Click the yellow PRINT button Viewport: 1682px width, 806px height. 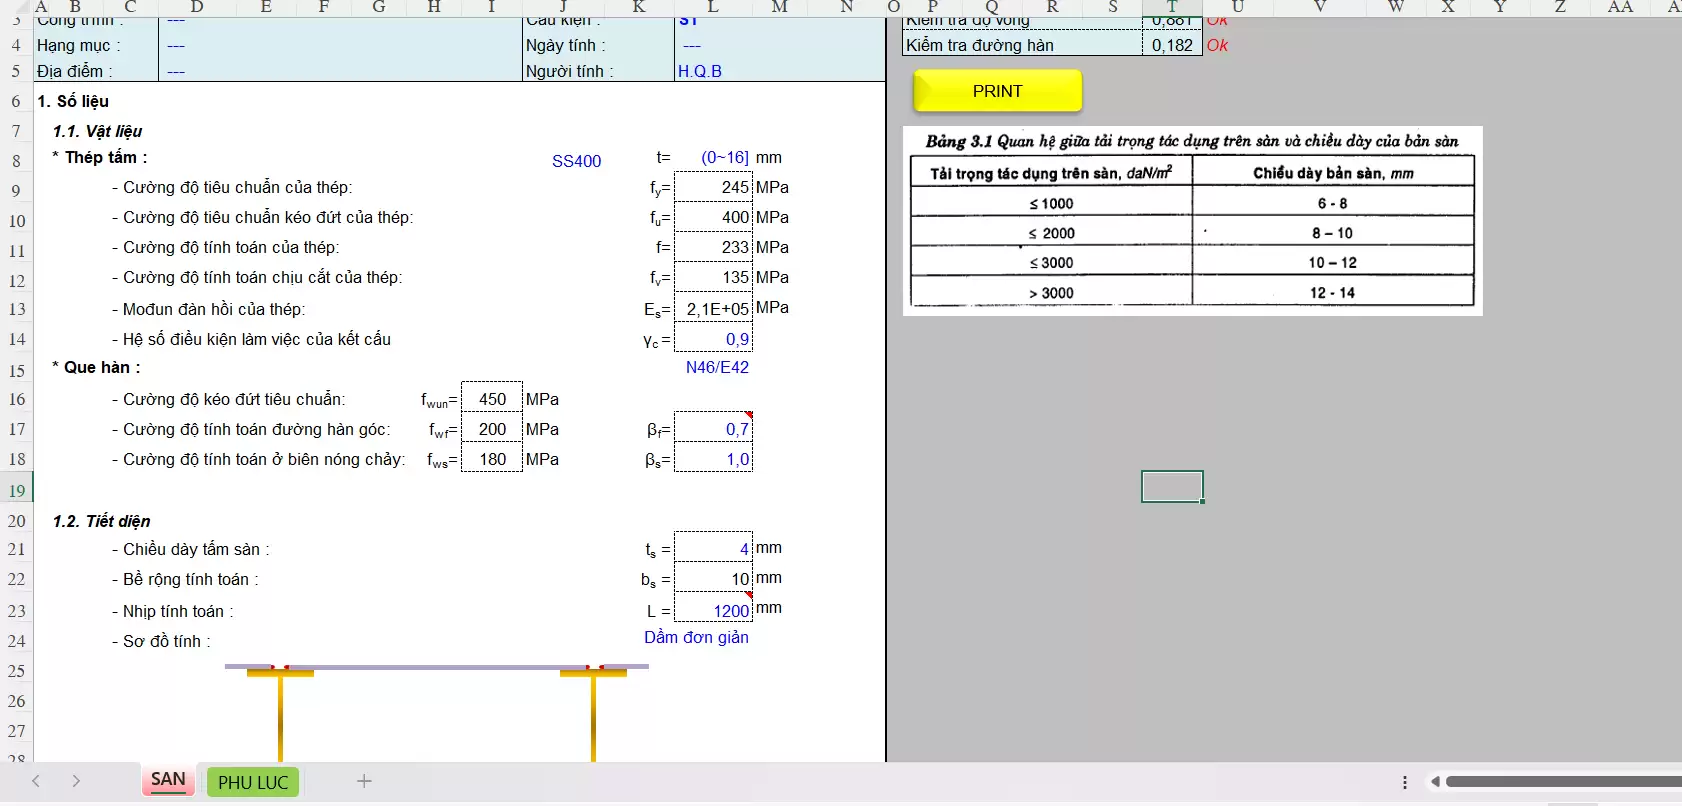pos(997,91)
